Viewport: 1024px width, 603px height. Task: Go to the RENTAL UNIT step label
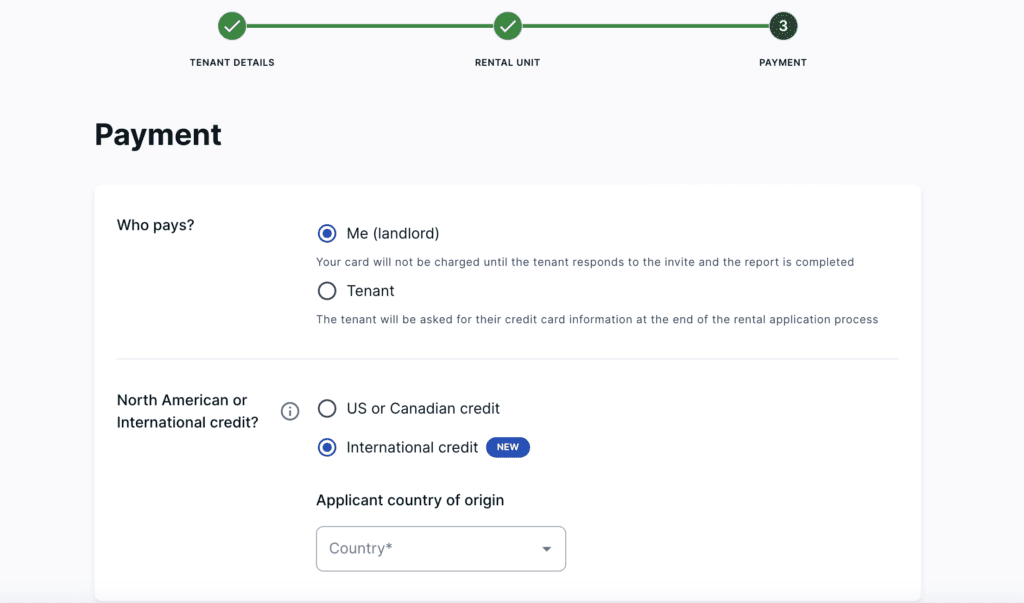[x=508, y=62]
